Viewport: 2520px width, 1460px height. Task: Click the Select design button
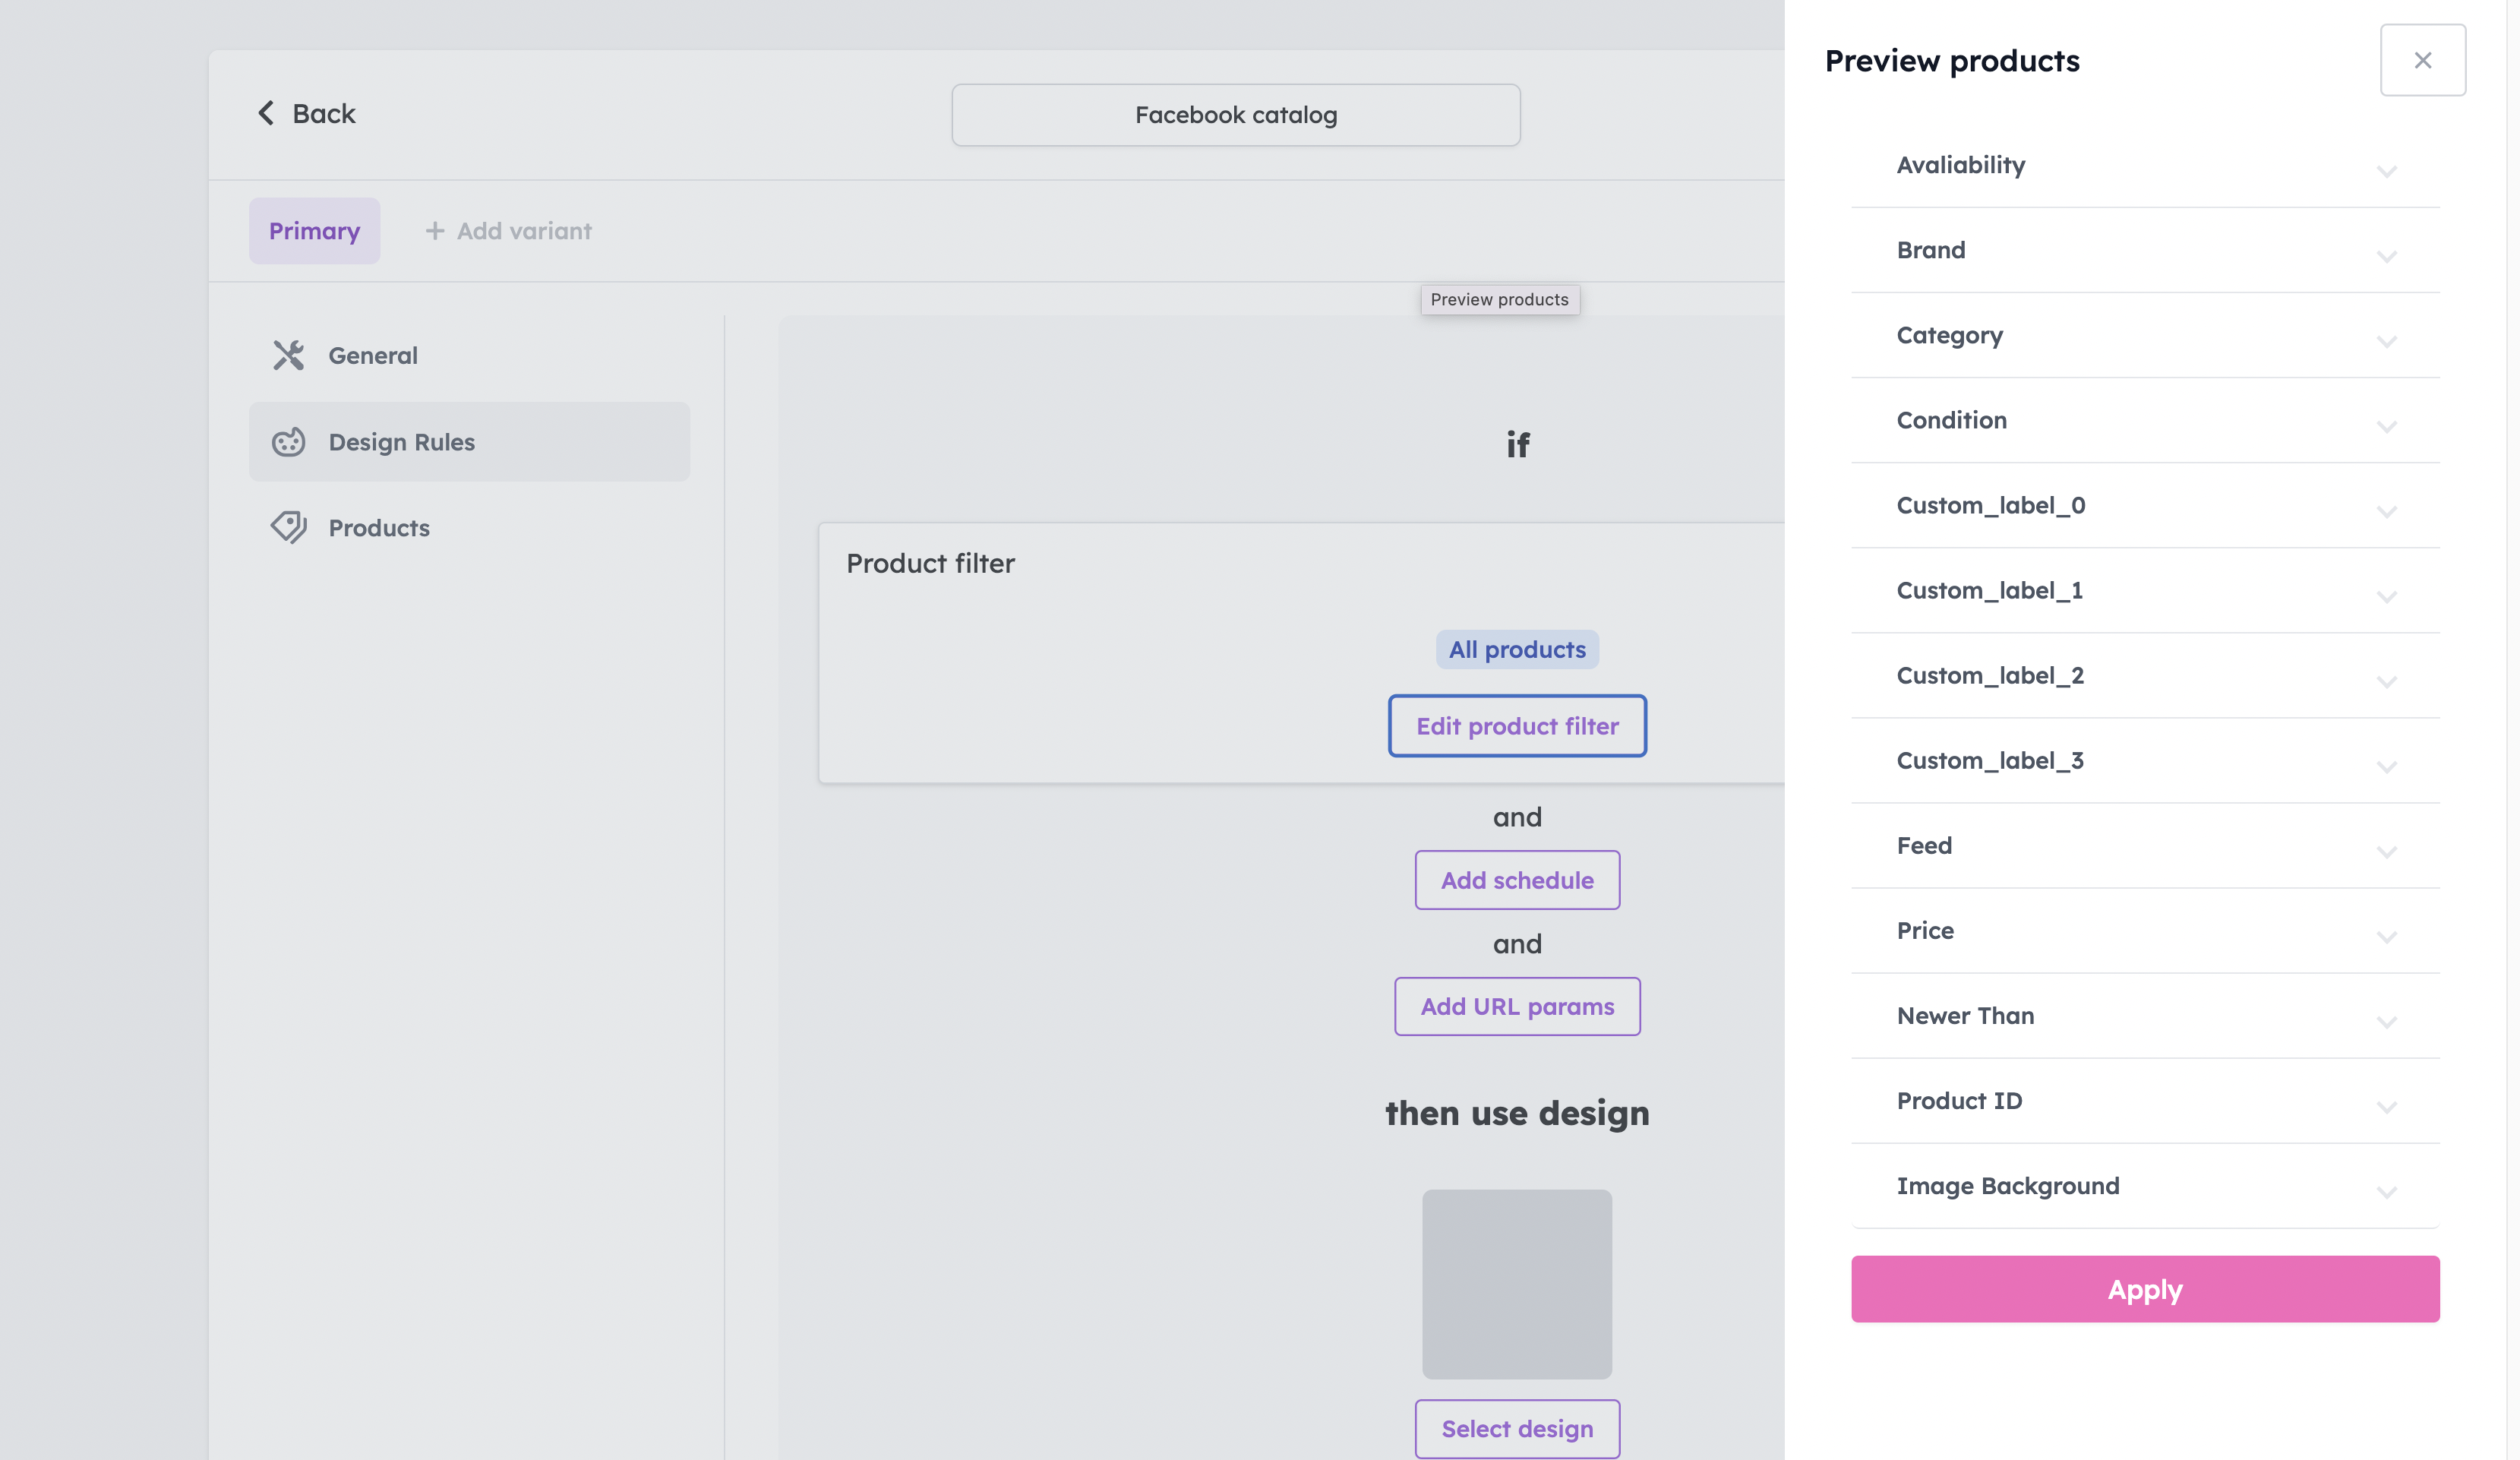tap(1516, 1428)
